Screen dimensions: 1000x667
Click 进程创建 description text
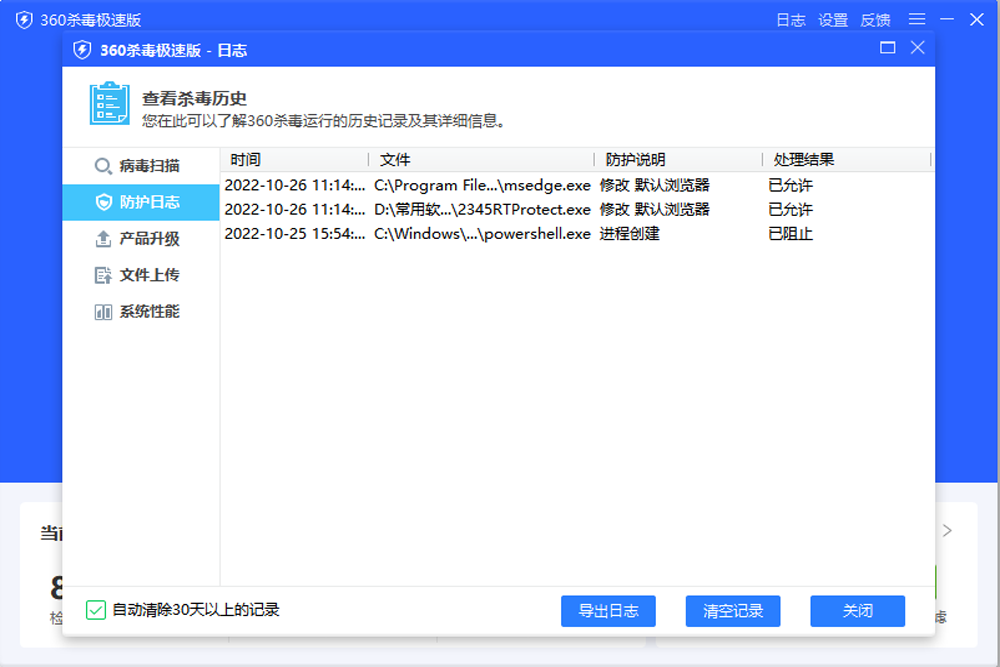tap(629, 234)
